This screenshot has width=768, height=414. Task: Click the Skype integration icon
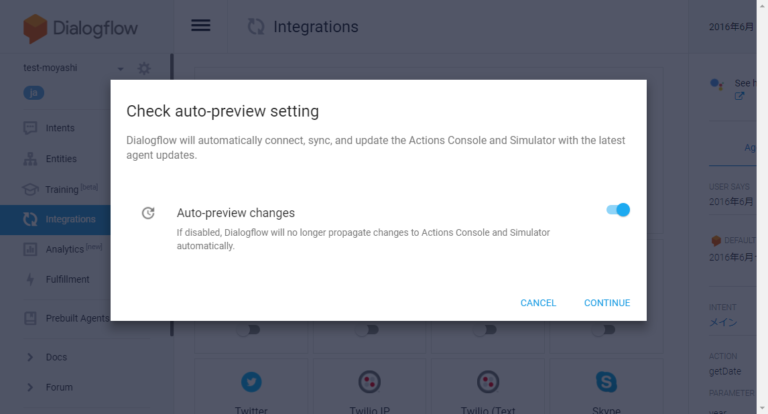606,382
